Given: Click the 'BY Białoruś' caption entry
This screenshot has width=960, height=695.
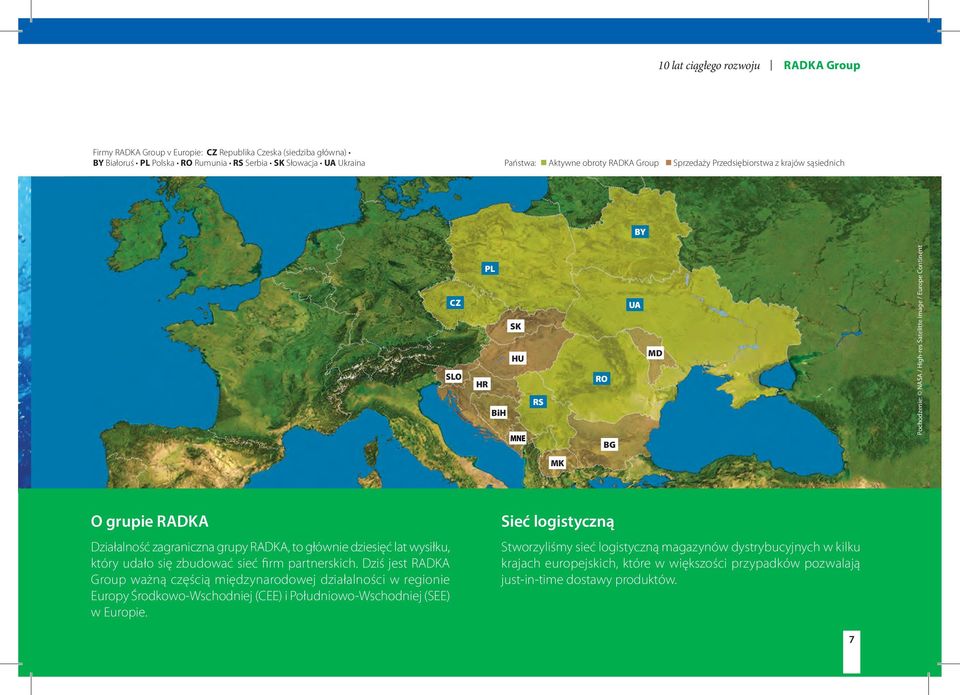Looking at the screenshot, I should pos(113,163).
